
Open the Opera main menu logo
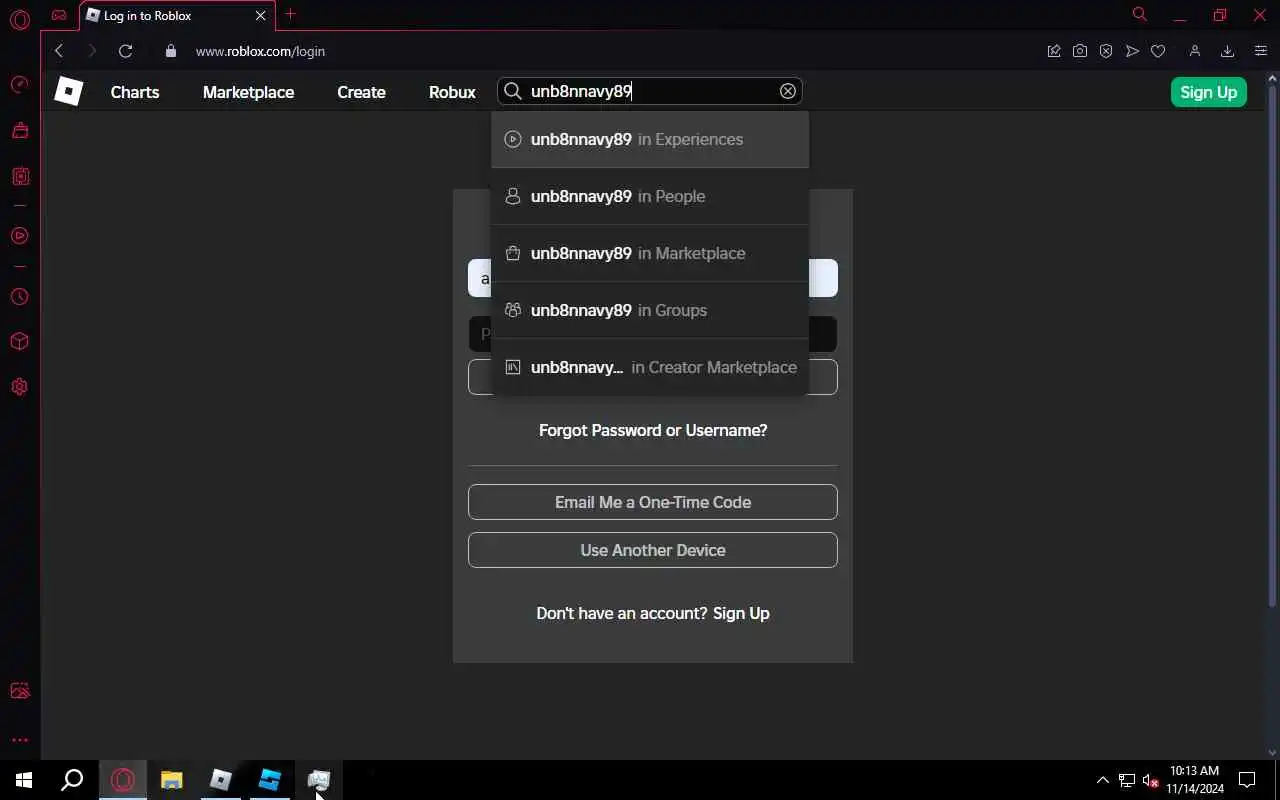[x=20, y=19]
